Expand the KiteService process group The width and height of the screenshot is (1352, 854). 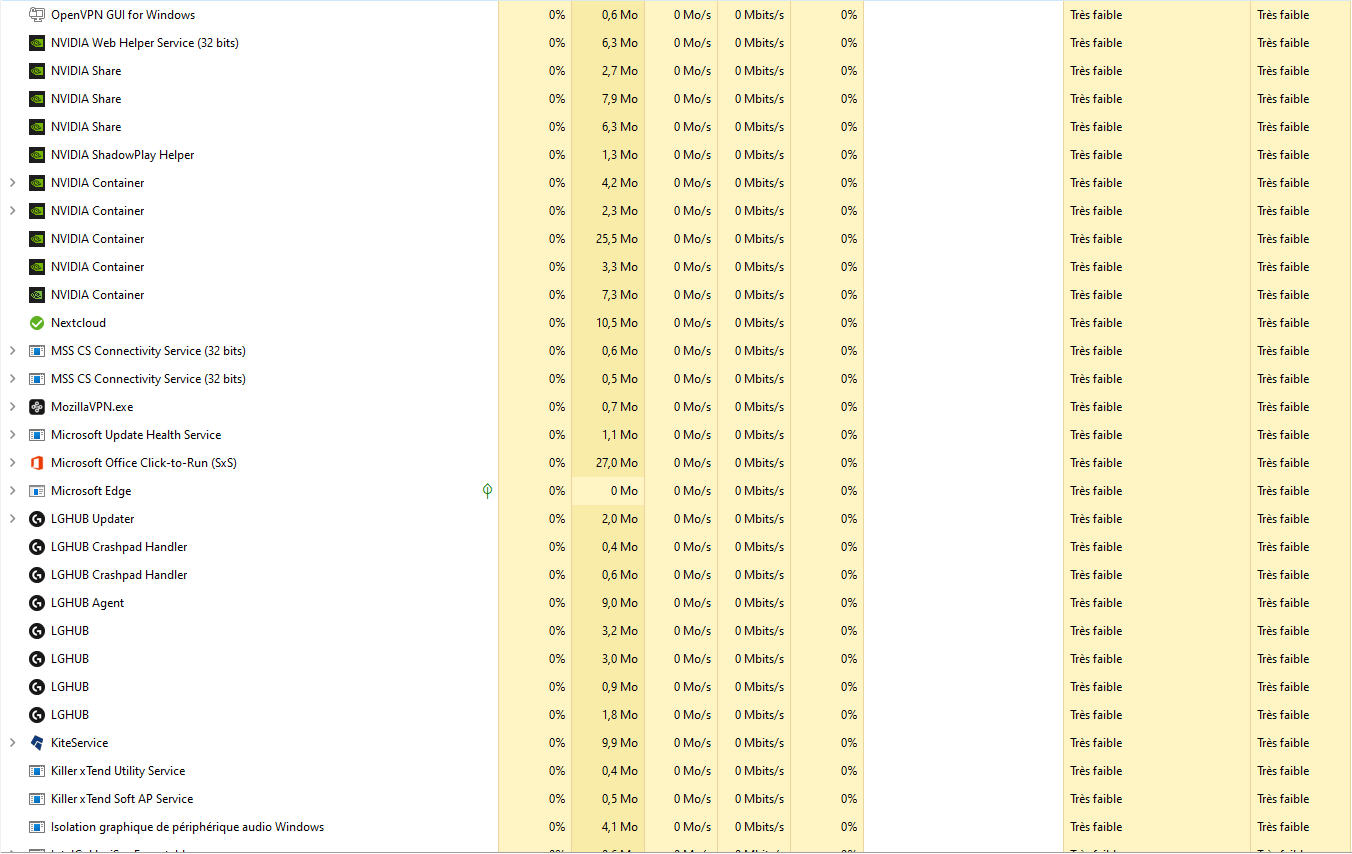12,743
